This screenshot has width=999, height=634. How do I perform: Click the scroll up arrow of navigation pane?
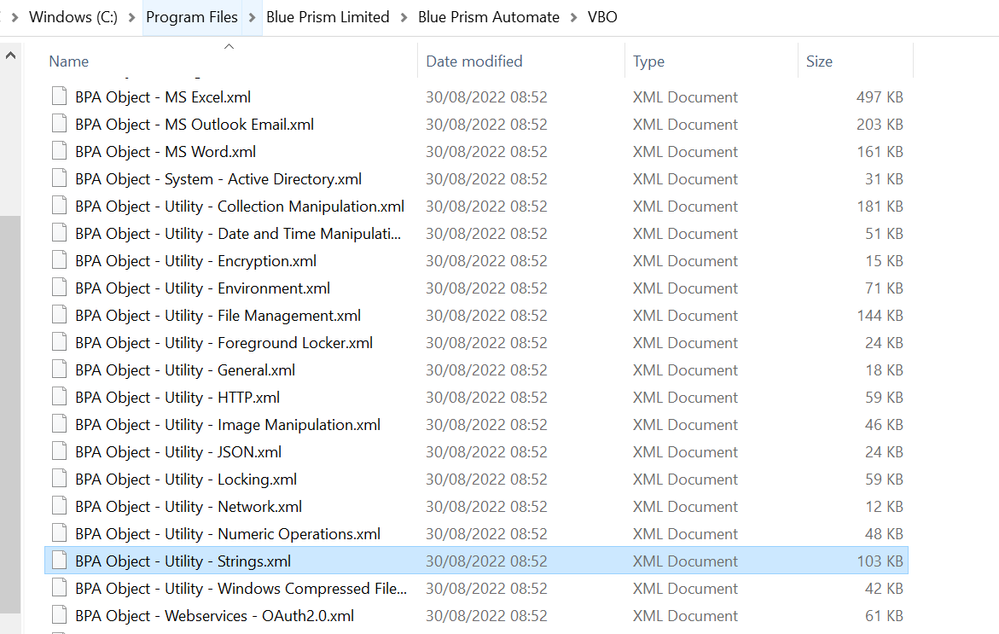coord(10,56)
